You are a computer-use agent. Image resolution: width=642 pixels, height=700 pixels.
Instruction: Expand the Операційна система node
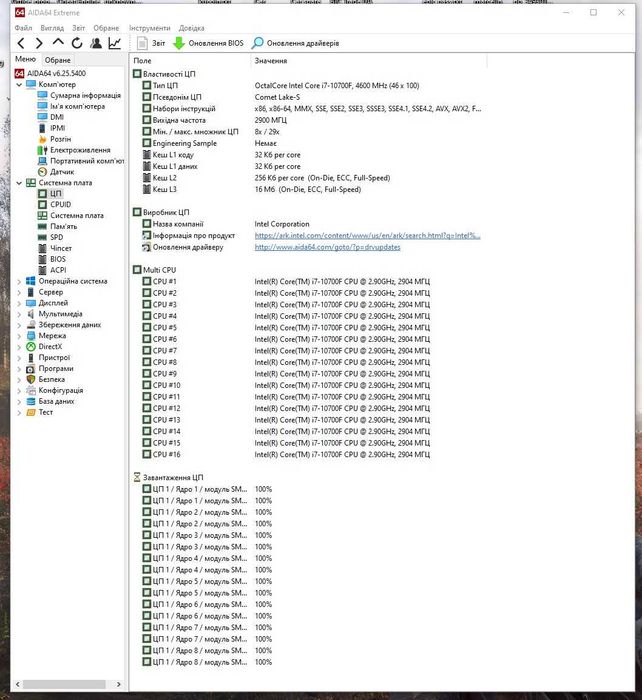pyautogui.click(x=19, y=281)
